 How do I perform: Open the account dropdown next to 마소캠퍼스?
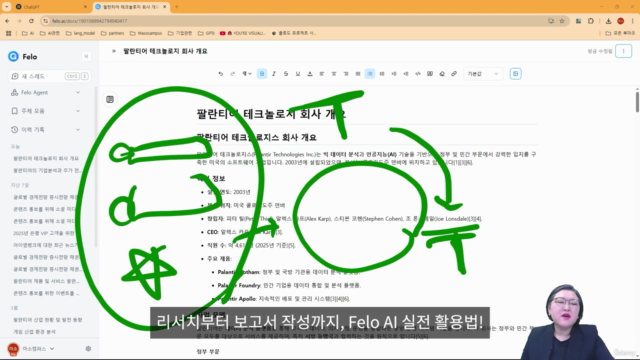tap(52, 349)
